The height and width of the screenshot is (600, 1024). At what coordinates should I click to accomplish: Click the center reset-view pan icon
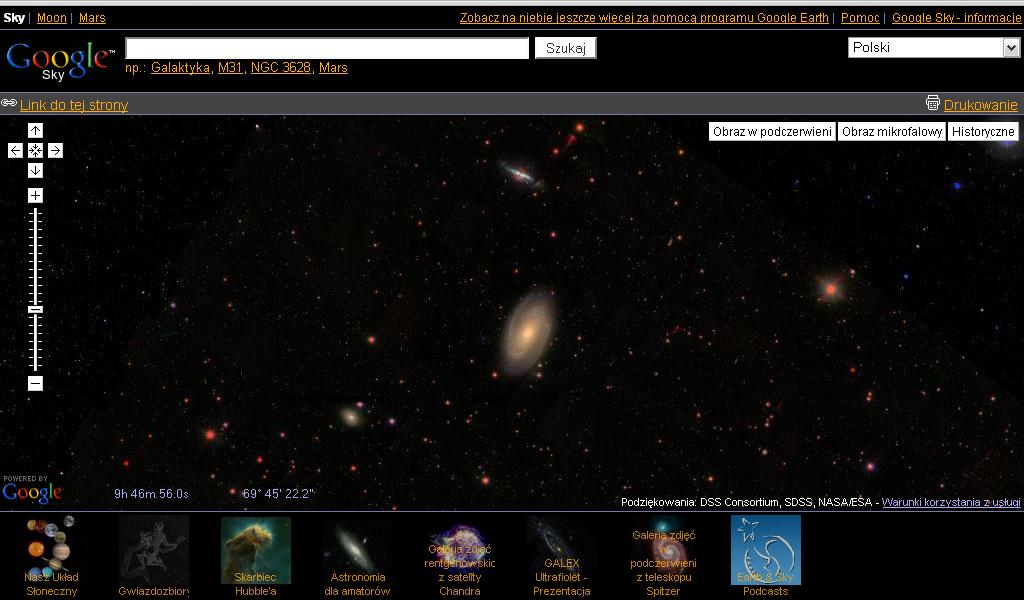point(35,150)
